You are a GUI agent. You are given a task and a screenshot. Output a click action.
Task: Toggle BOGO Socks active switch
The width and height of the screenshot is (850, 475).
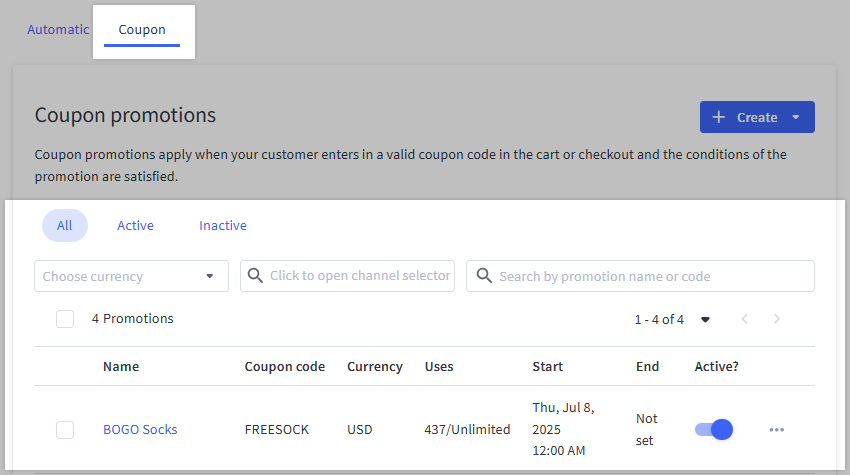714,430
